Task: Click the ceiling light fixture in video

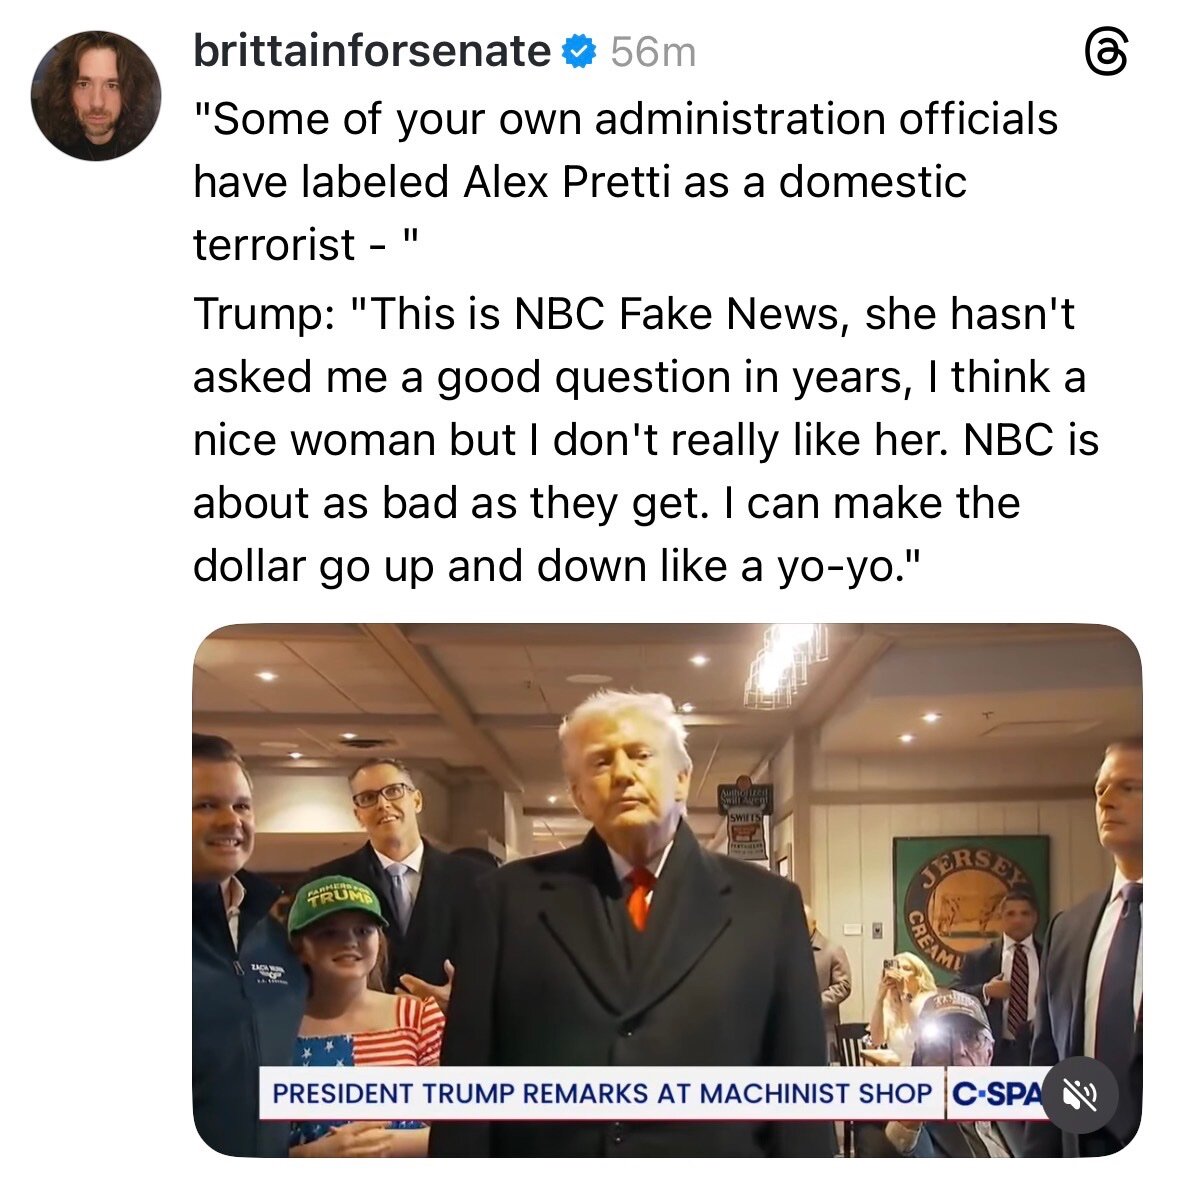Action: coord(785,662)
